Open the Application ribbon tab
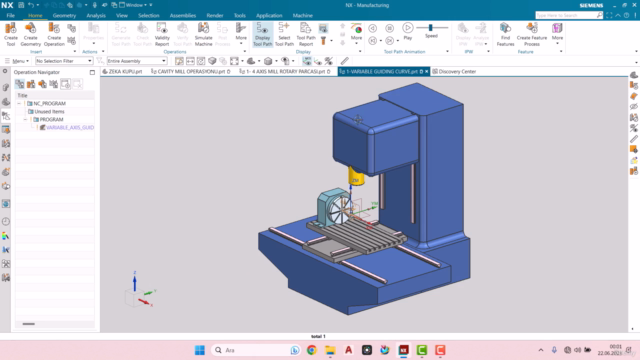 pyautogui.click(x=269, y=16)
